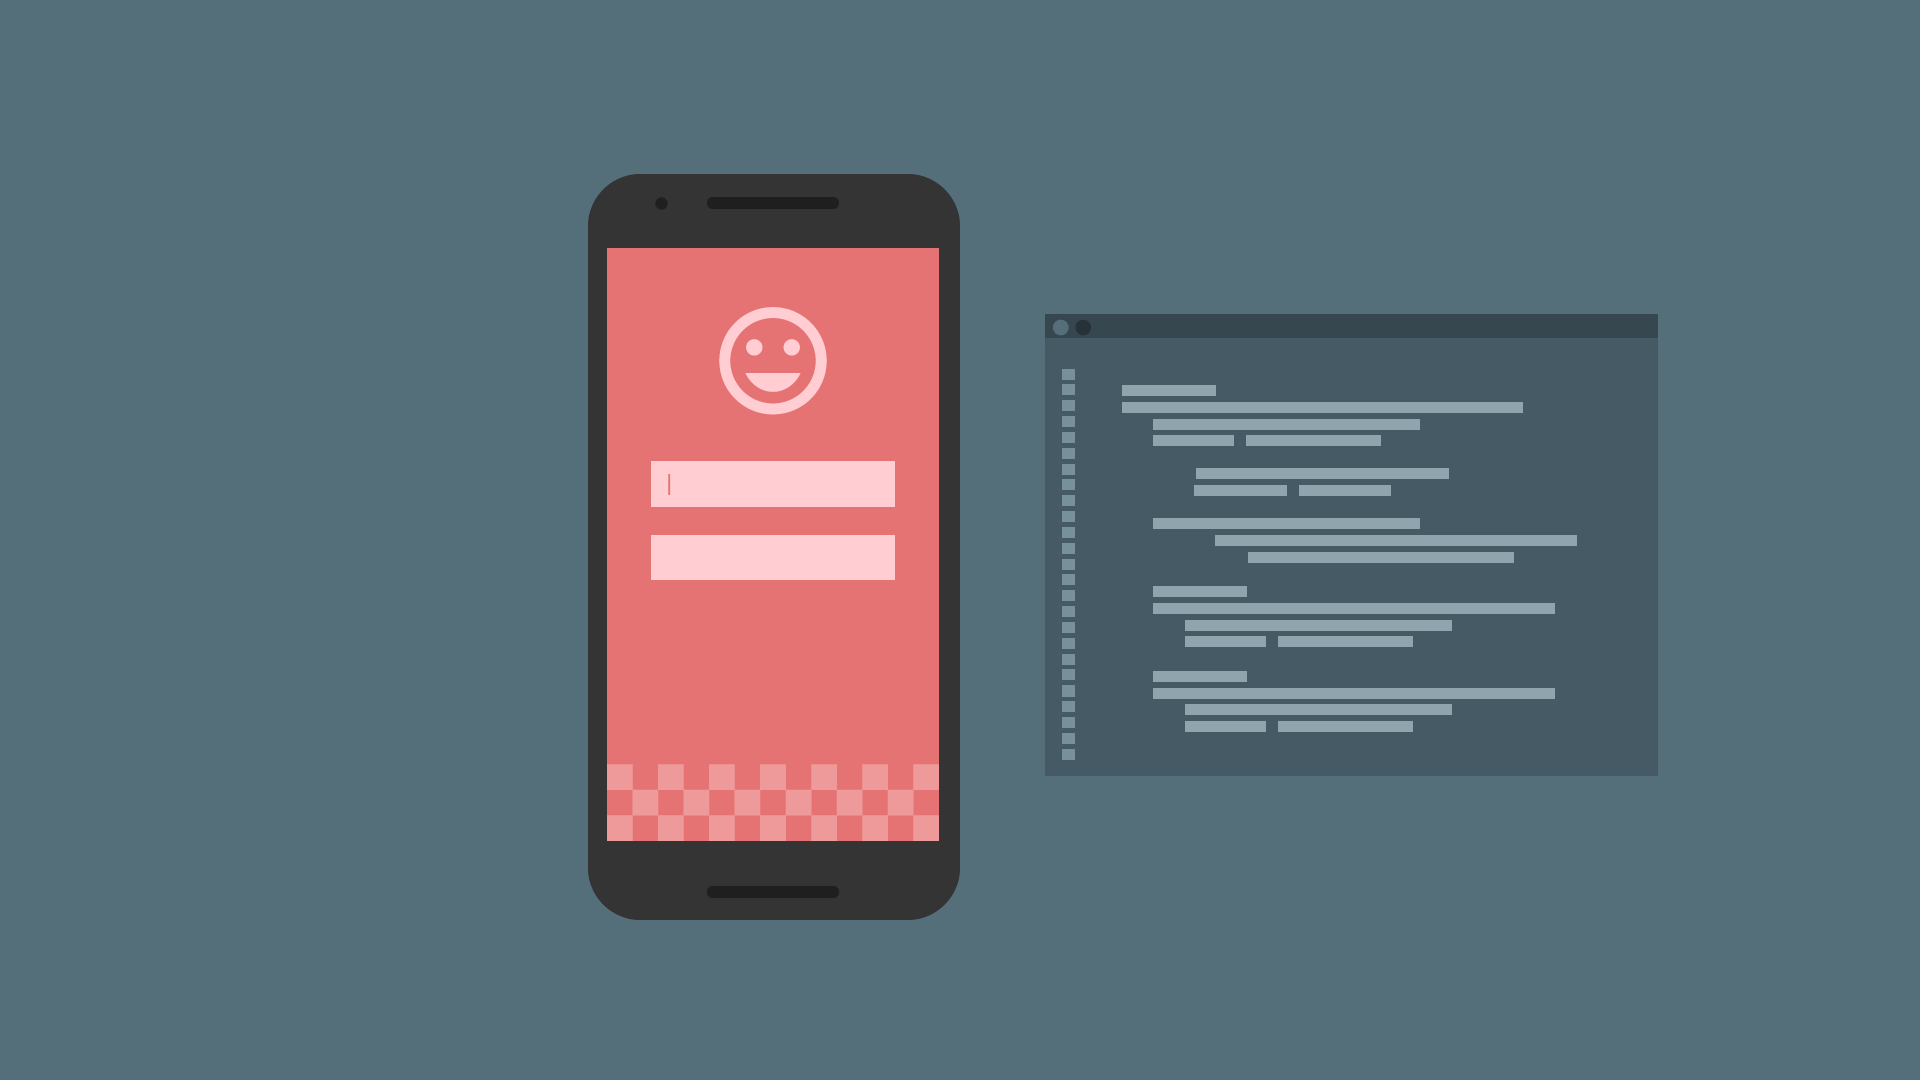Select the top code block line
Image resolution: width=1920 pixels, height=1080 pixels.
tap(1167, 390)
